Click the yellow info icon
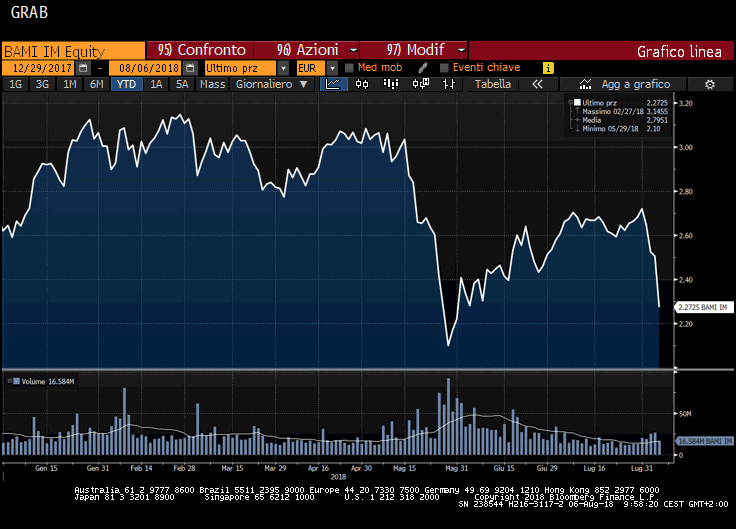This screenshot has height=529, width=736. (x=548, y=68)
